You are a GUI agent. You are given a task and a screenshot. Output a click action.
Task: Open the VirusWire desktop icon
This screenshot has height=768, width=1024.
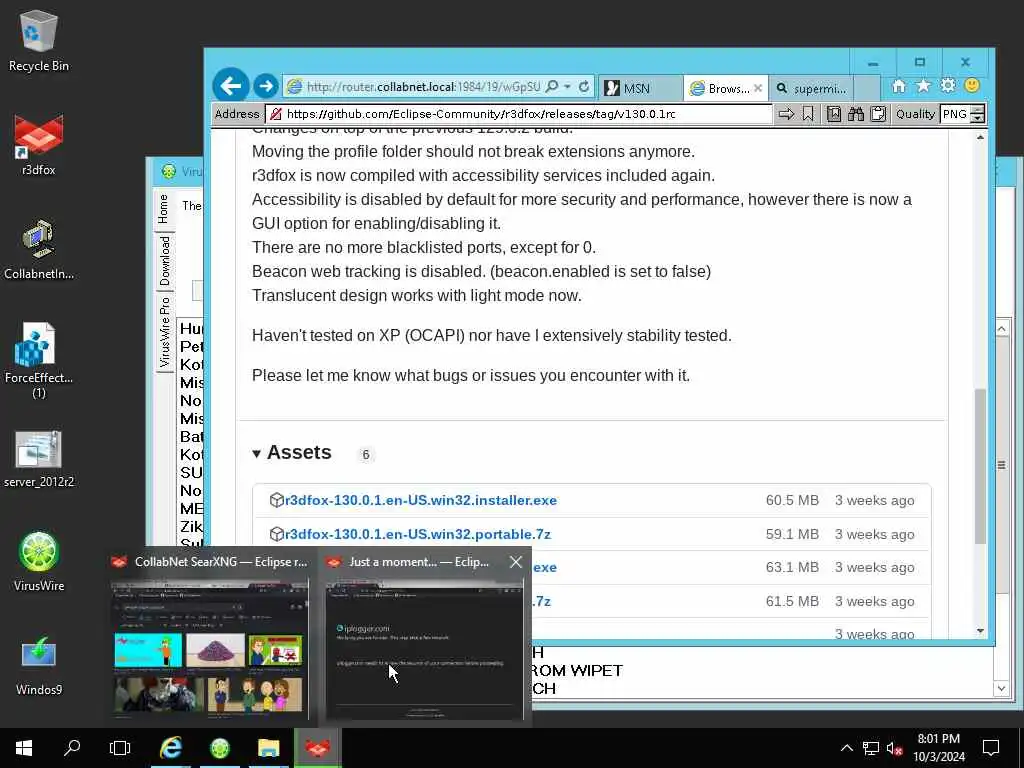click(39, 561)
